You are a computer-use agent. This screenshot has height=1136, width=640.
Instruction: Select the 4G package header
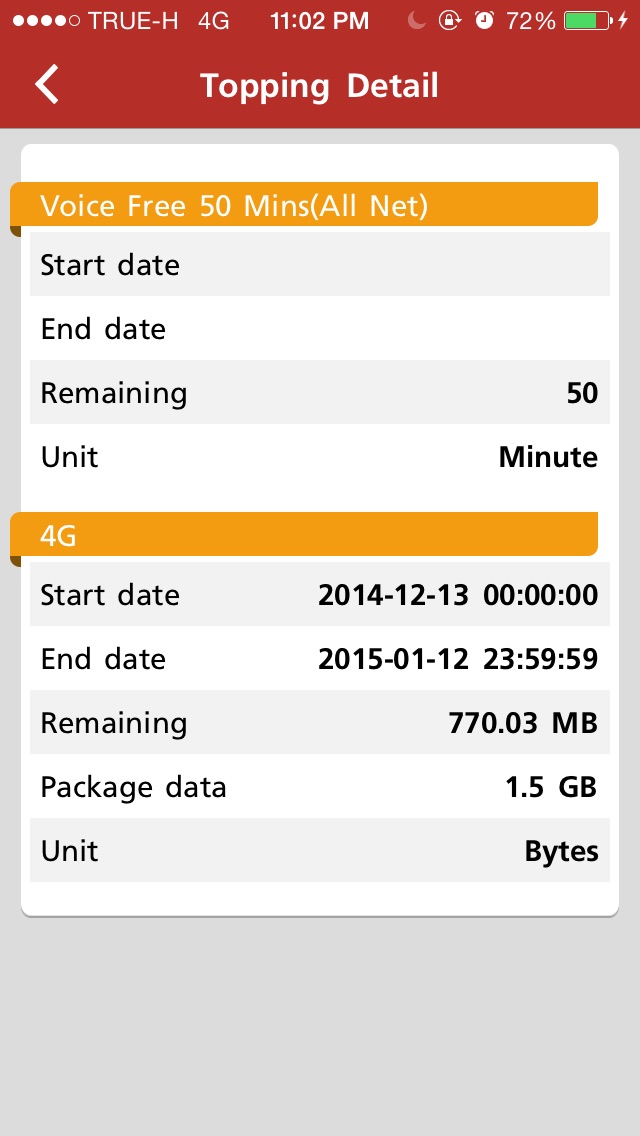[304, 536]
